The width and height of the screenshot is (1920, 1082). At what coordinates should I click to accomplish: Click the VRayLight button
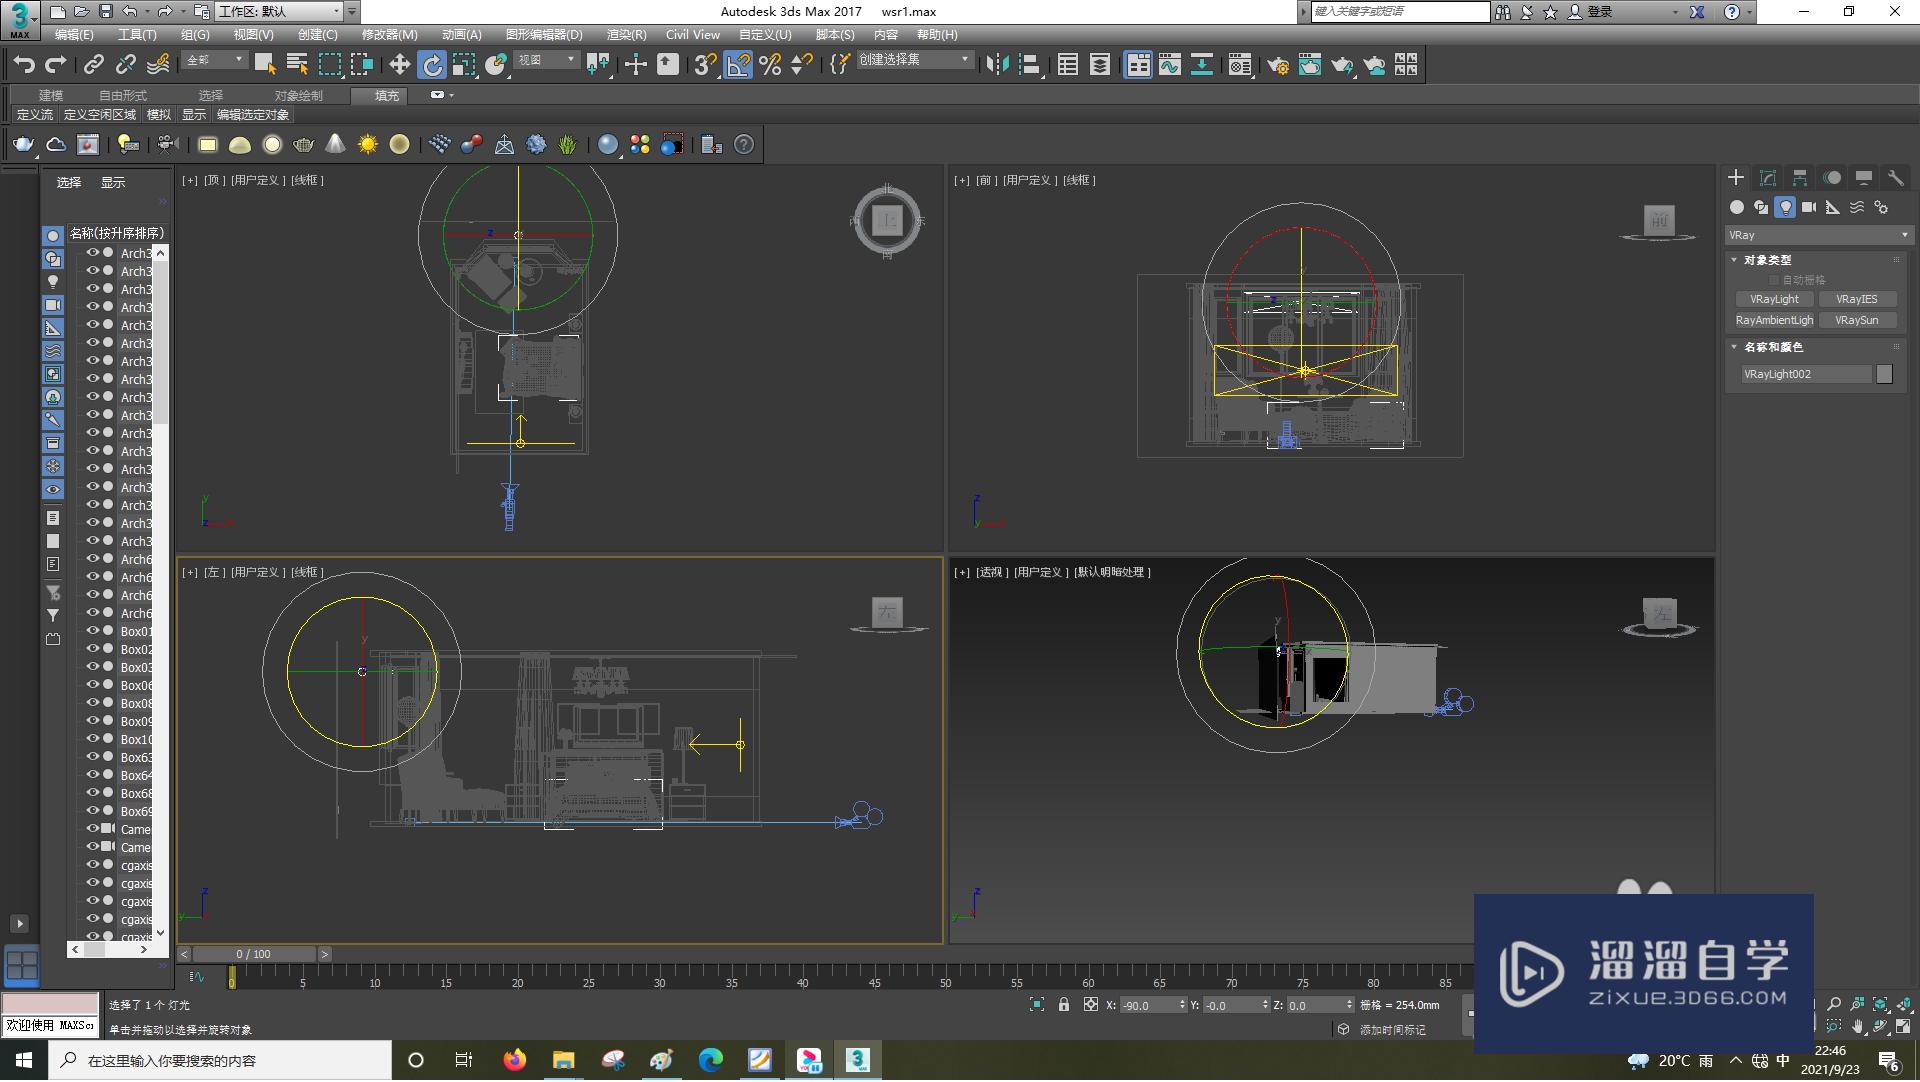tap(1774, 299)
